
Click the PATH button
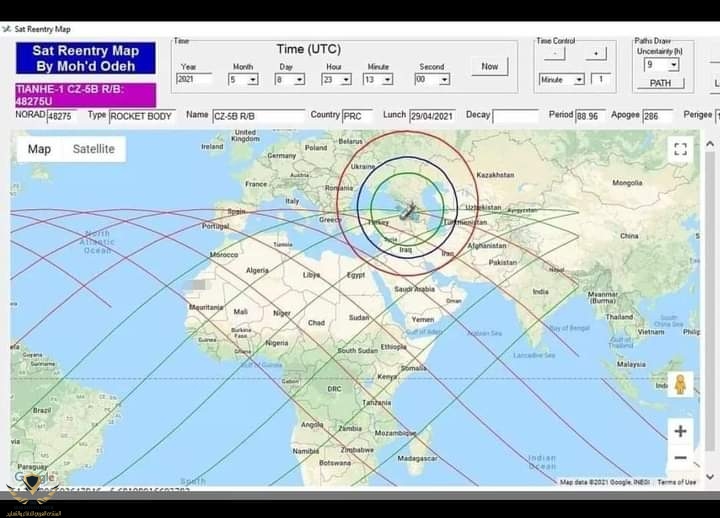pyautogui.click(x=660, y=83)
